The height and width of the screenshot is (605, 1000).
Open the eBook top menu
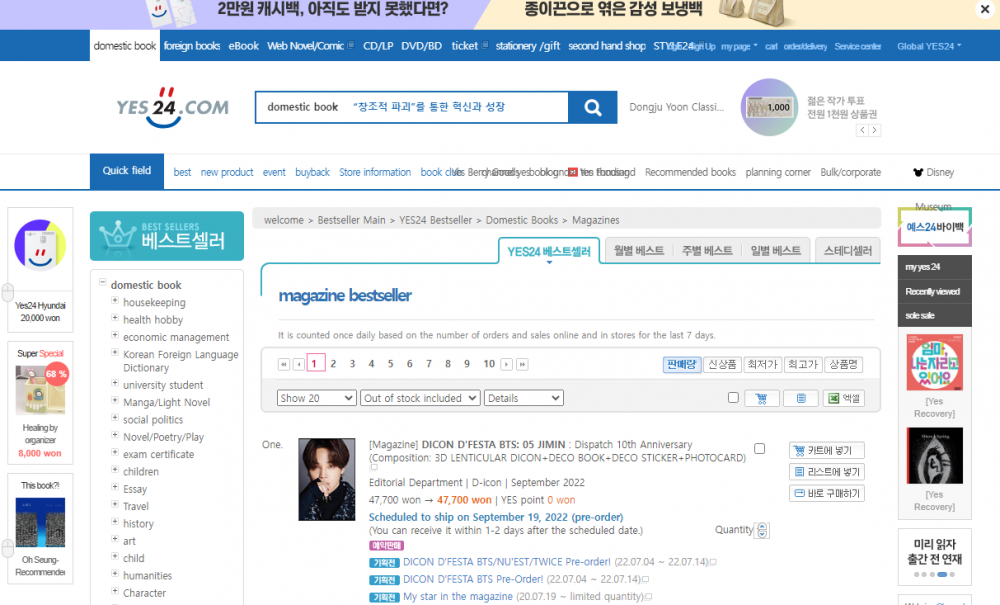(244, 46)
